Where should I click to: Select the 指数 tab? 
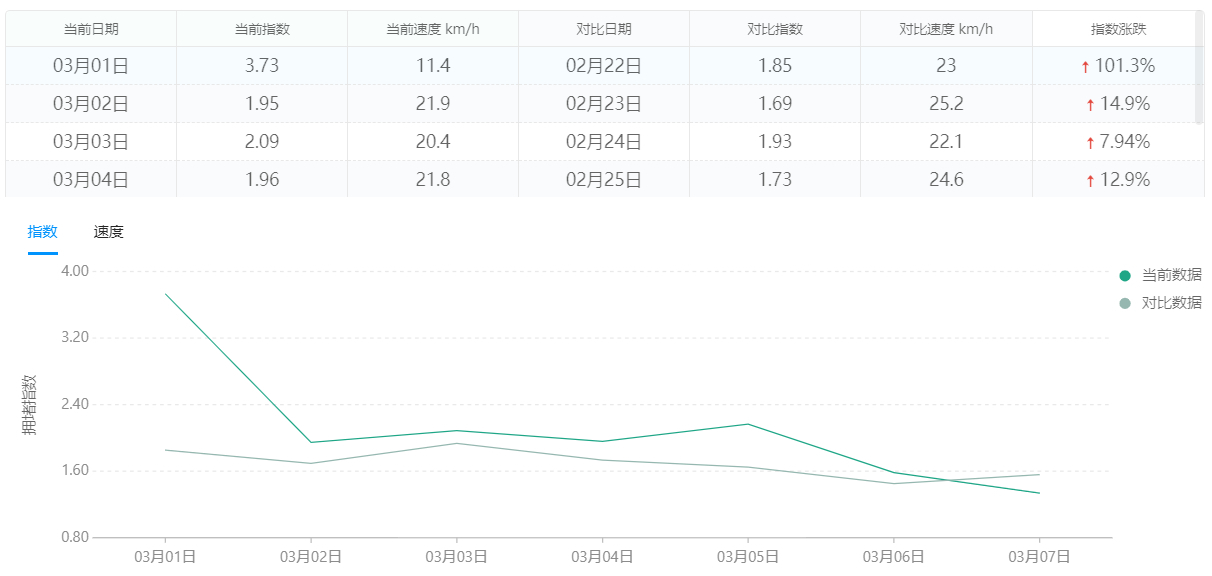click(x=42, y=232)
